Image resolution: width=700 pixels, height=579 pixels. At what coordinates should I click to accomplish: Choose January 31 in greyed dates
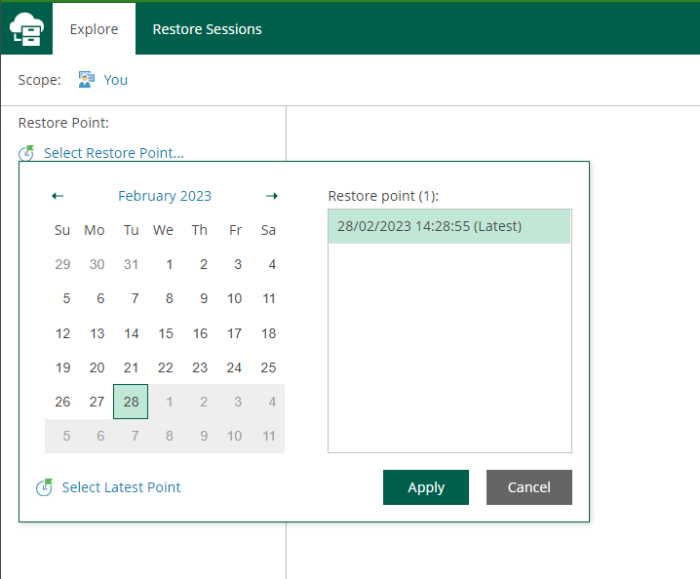[131, 264]
